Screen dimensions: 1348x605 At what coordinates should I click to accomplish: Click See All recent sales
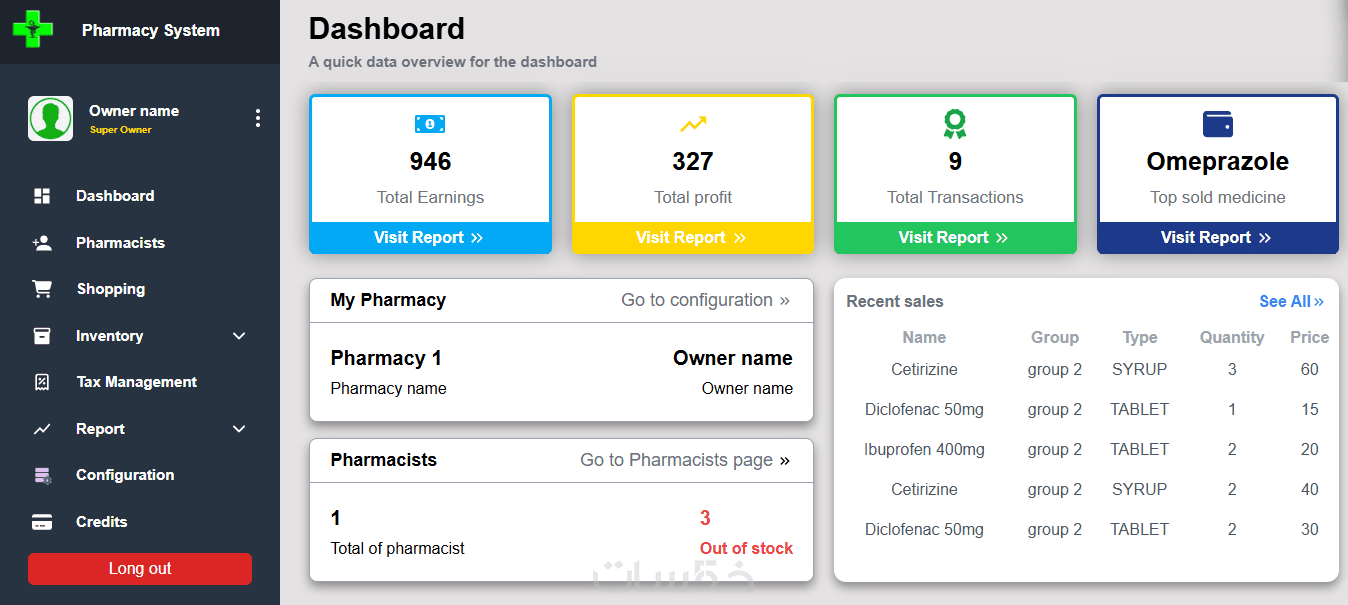(1291, 301)
